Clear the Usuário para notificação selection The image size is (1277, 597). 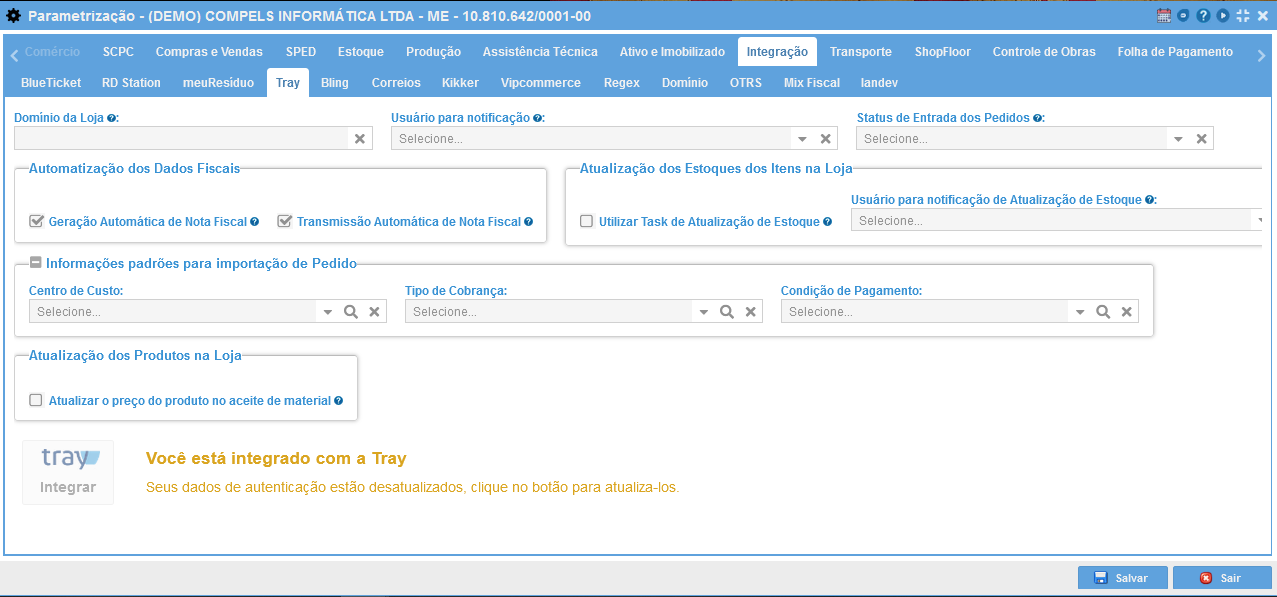pos(826,139)
